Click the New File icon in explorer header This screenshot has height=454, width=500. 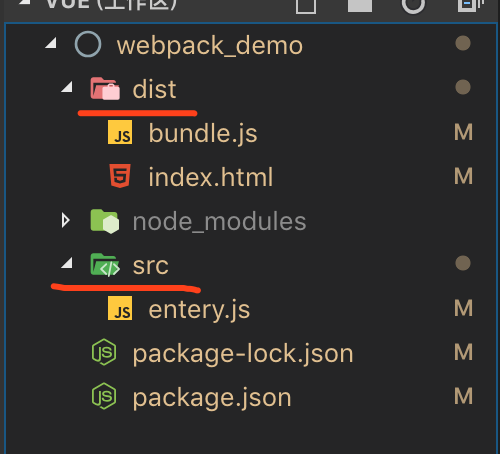(x=306, y=6)
